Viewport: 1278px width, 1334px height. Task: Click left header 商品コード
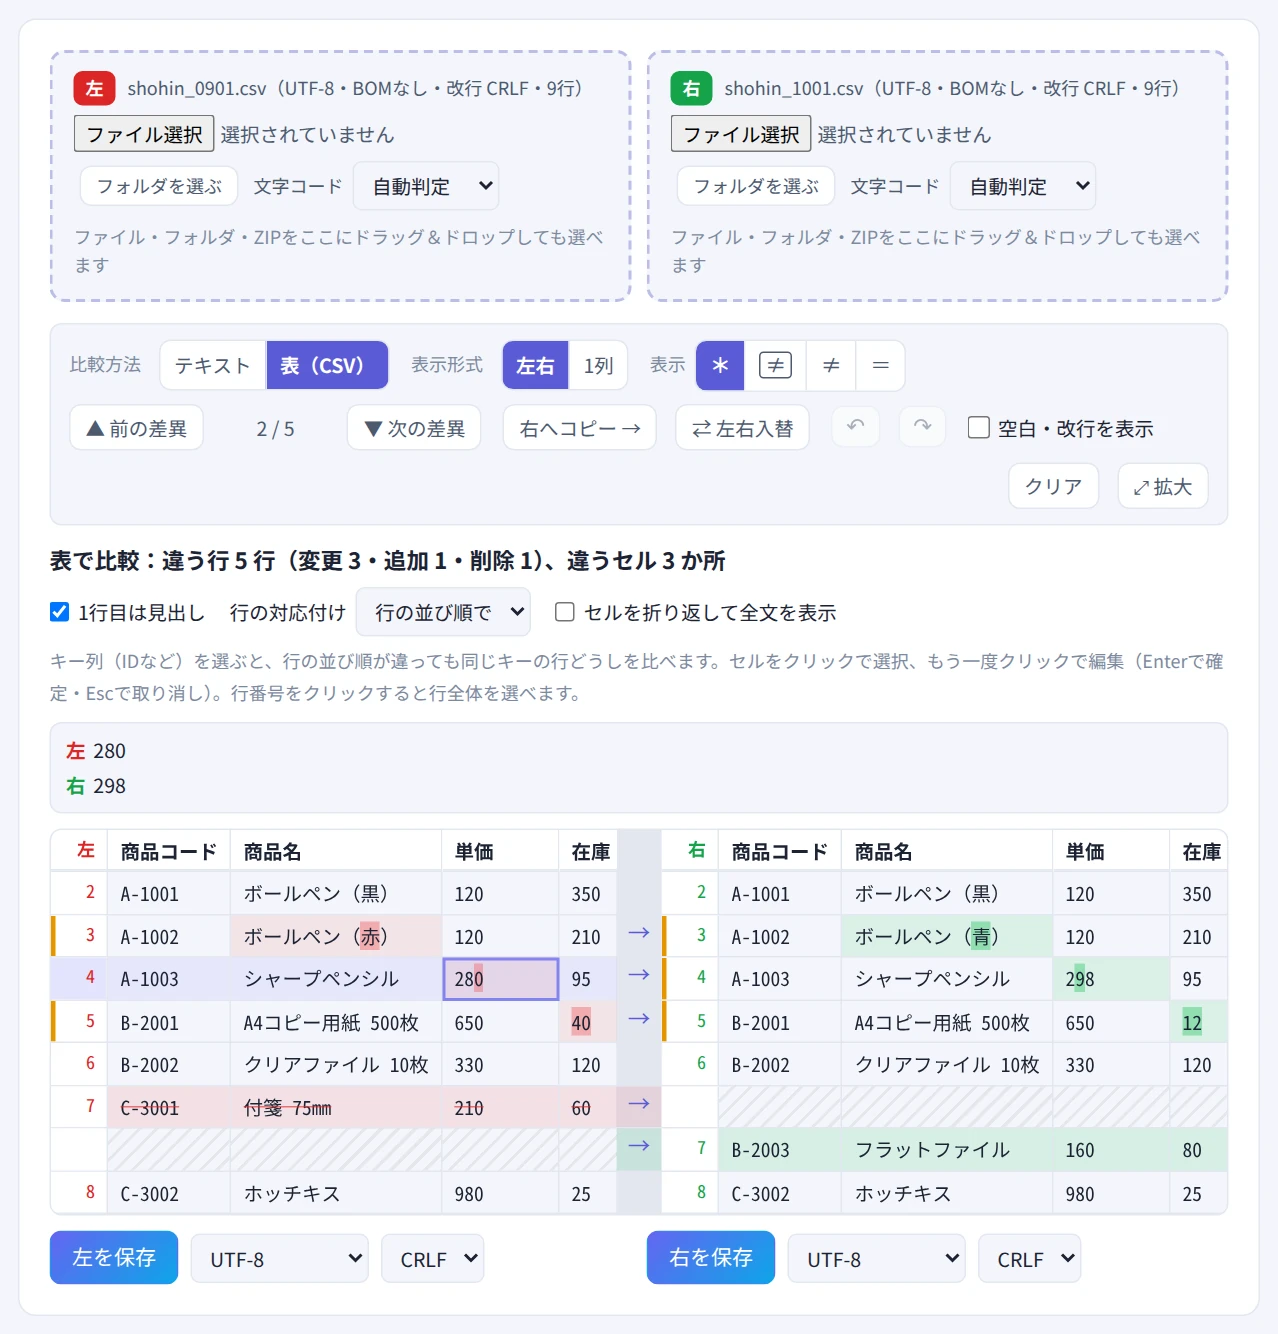(169, 851)
